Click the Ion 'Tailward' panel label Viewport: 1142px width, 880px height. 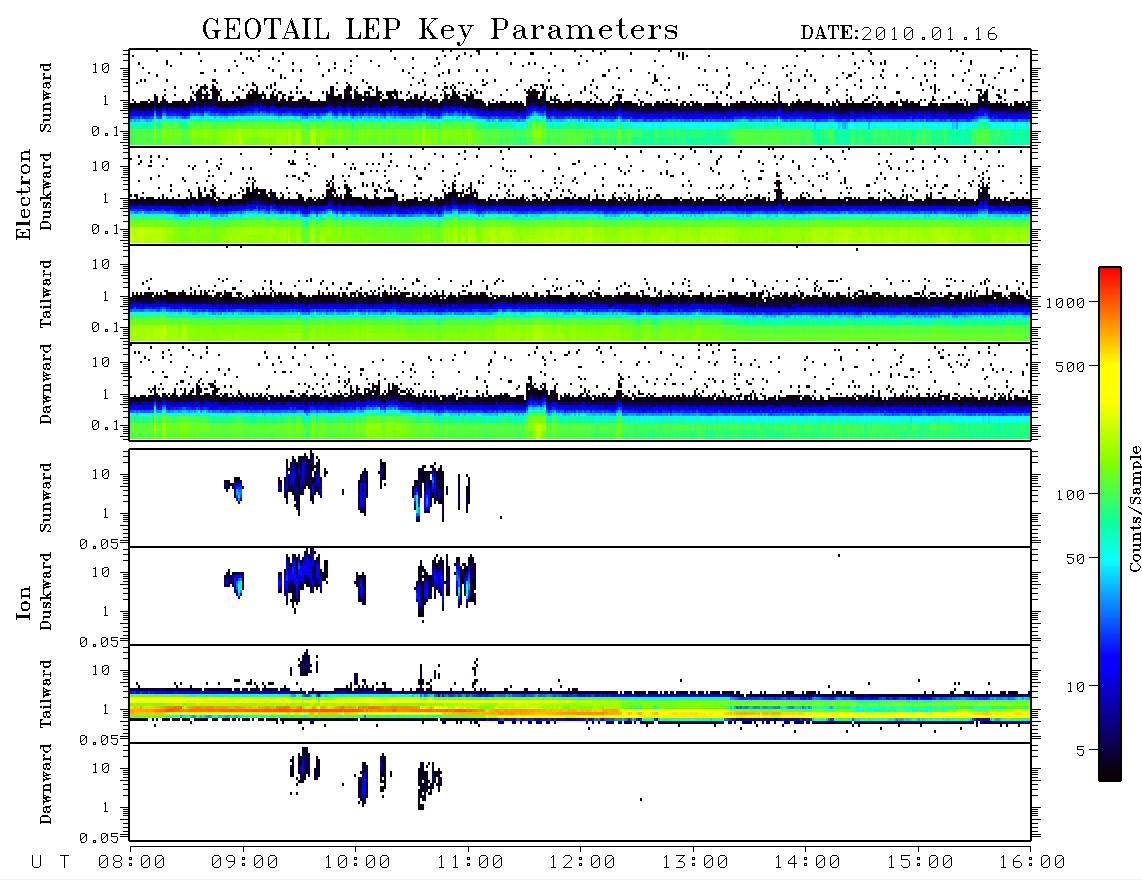(x=46, y=694)
